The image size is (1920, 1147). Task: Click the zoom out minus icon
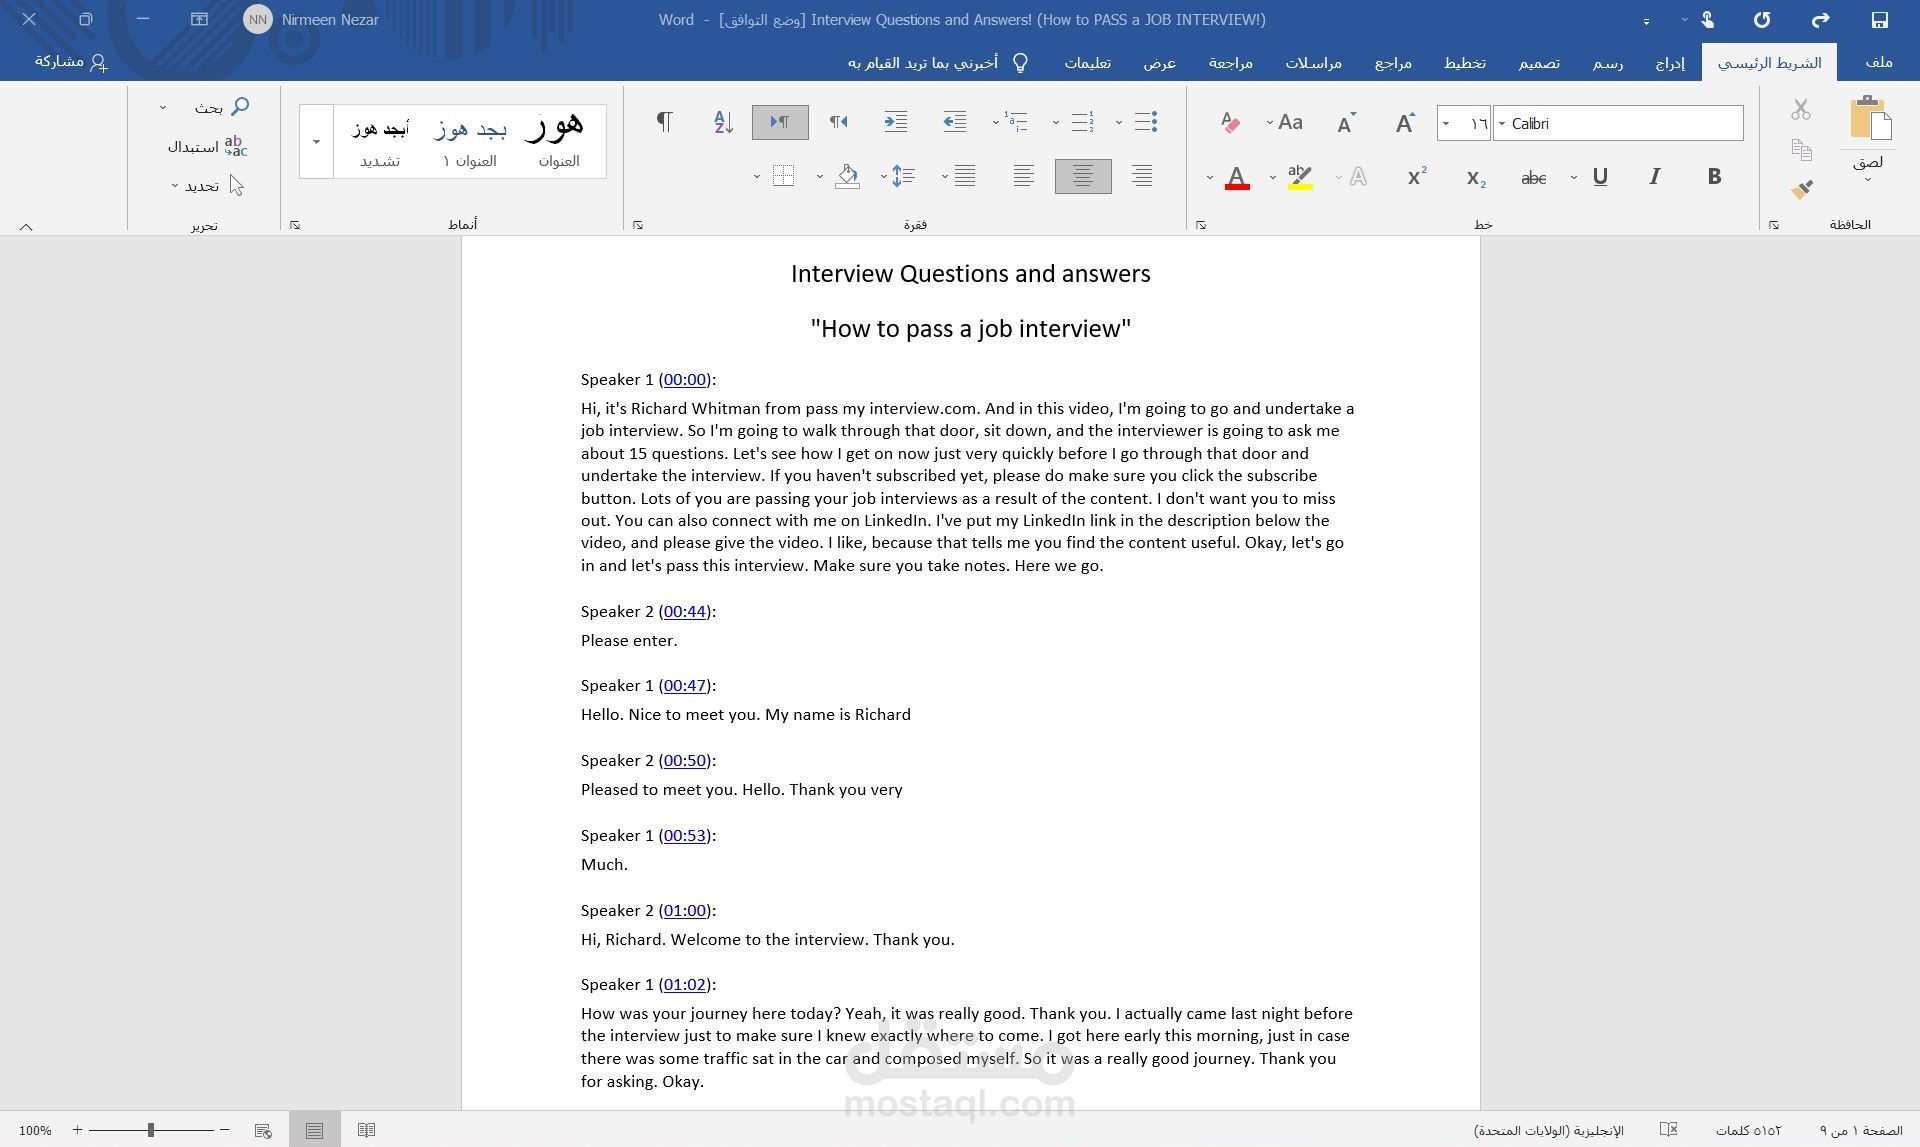[224, 1130]
